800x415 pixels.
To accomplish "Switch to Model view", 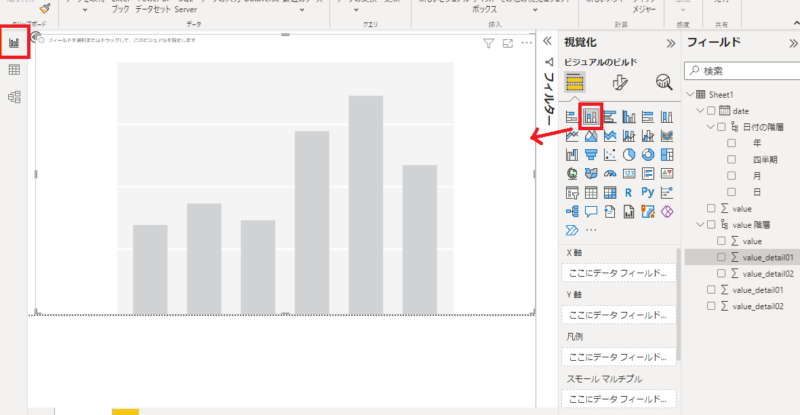I will 14,97.
